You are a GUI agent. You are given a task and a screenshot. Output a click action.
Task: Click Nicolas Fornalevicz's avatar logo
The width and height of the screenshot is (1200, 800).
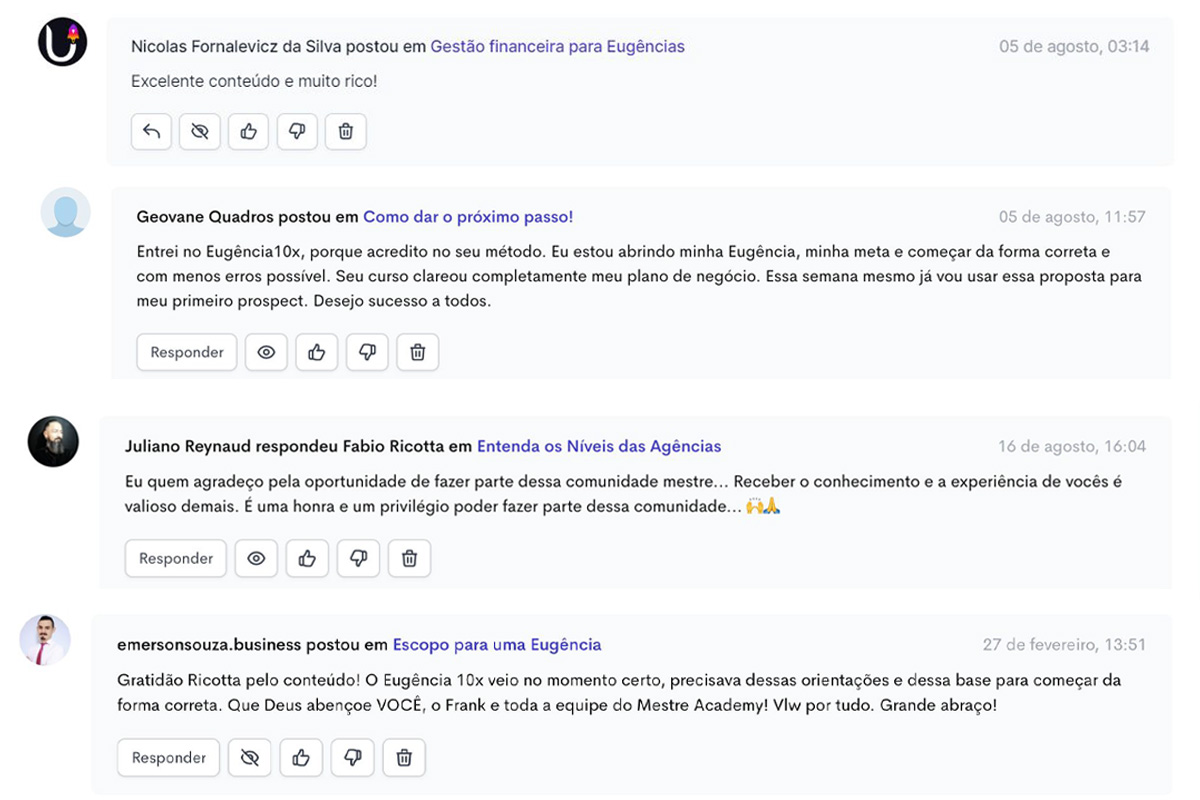(x=63, y=41)
